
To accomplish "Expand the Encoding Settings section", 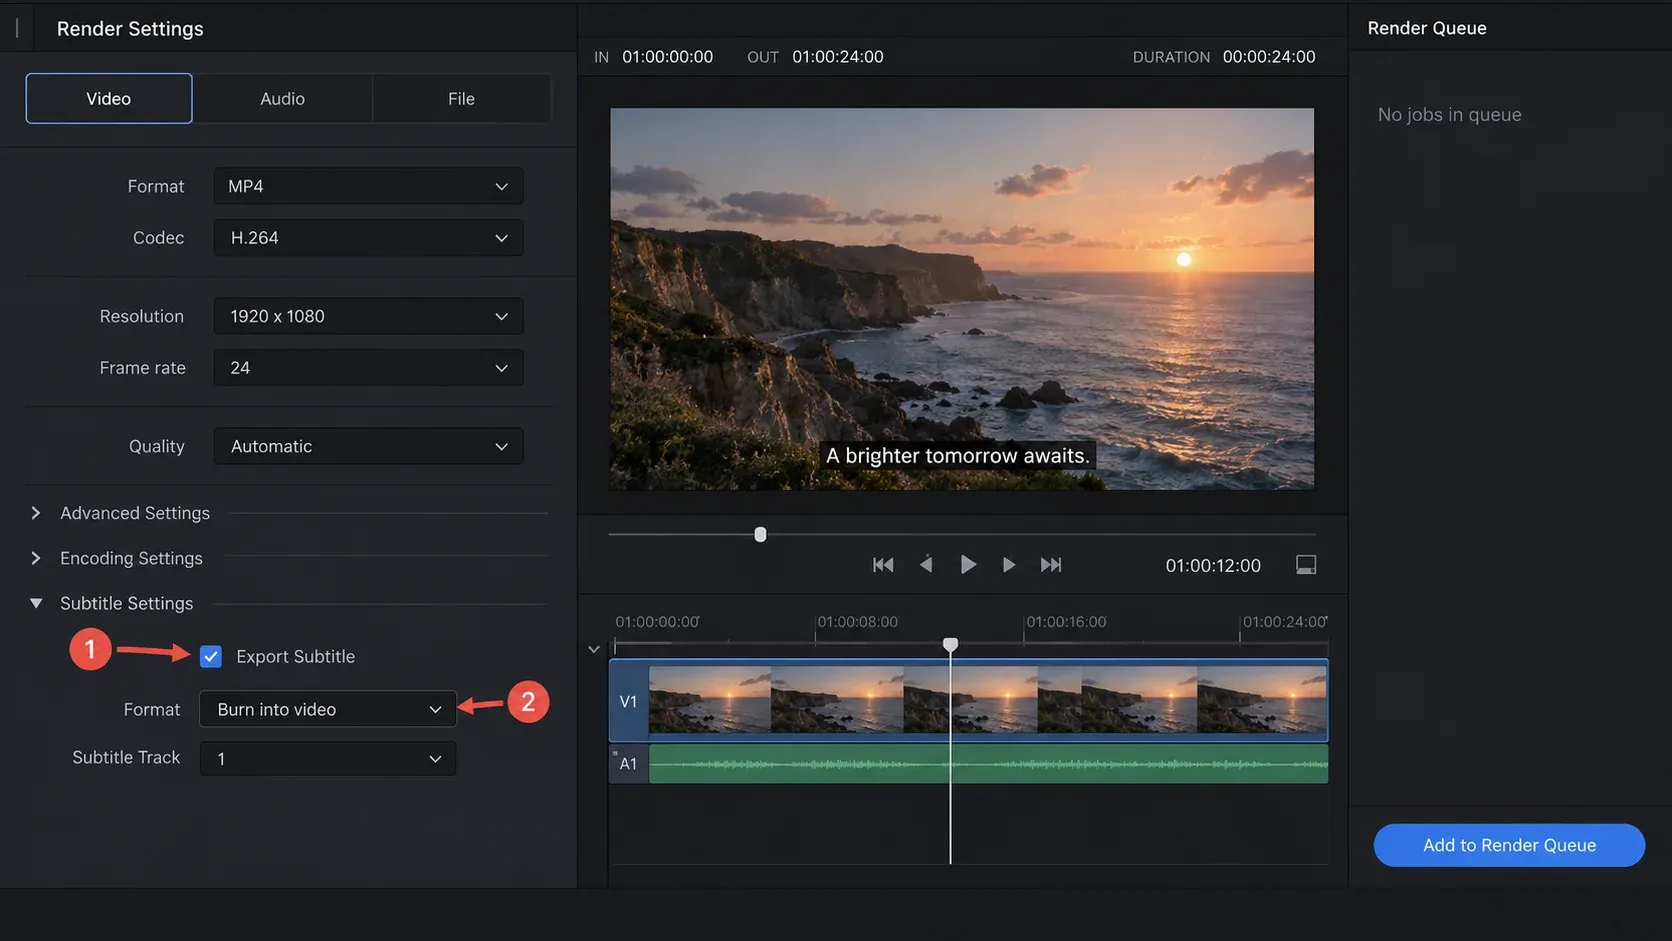I will click(x=36, y=558).
